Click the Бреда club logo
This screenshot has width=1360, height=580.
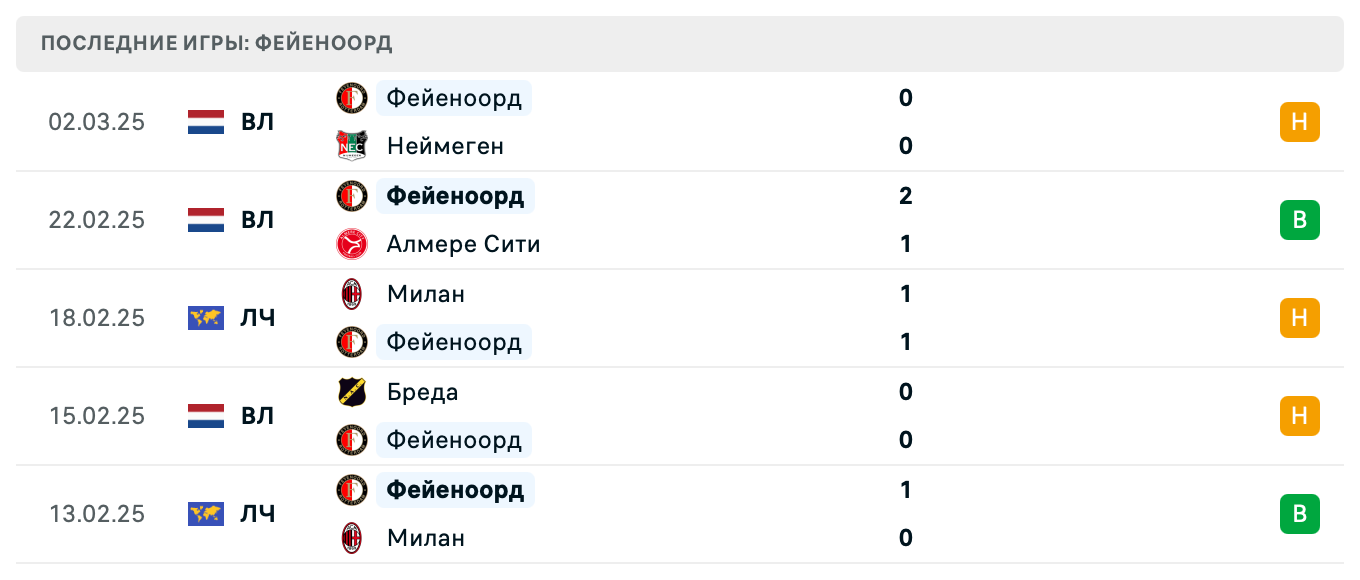(351, 392)
